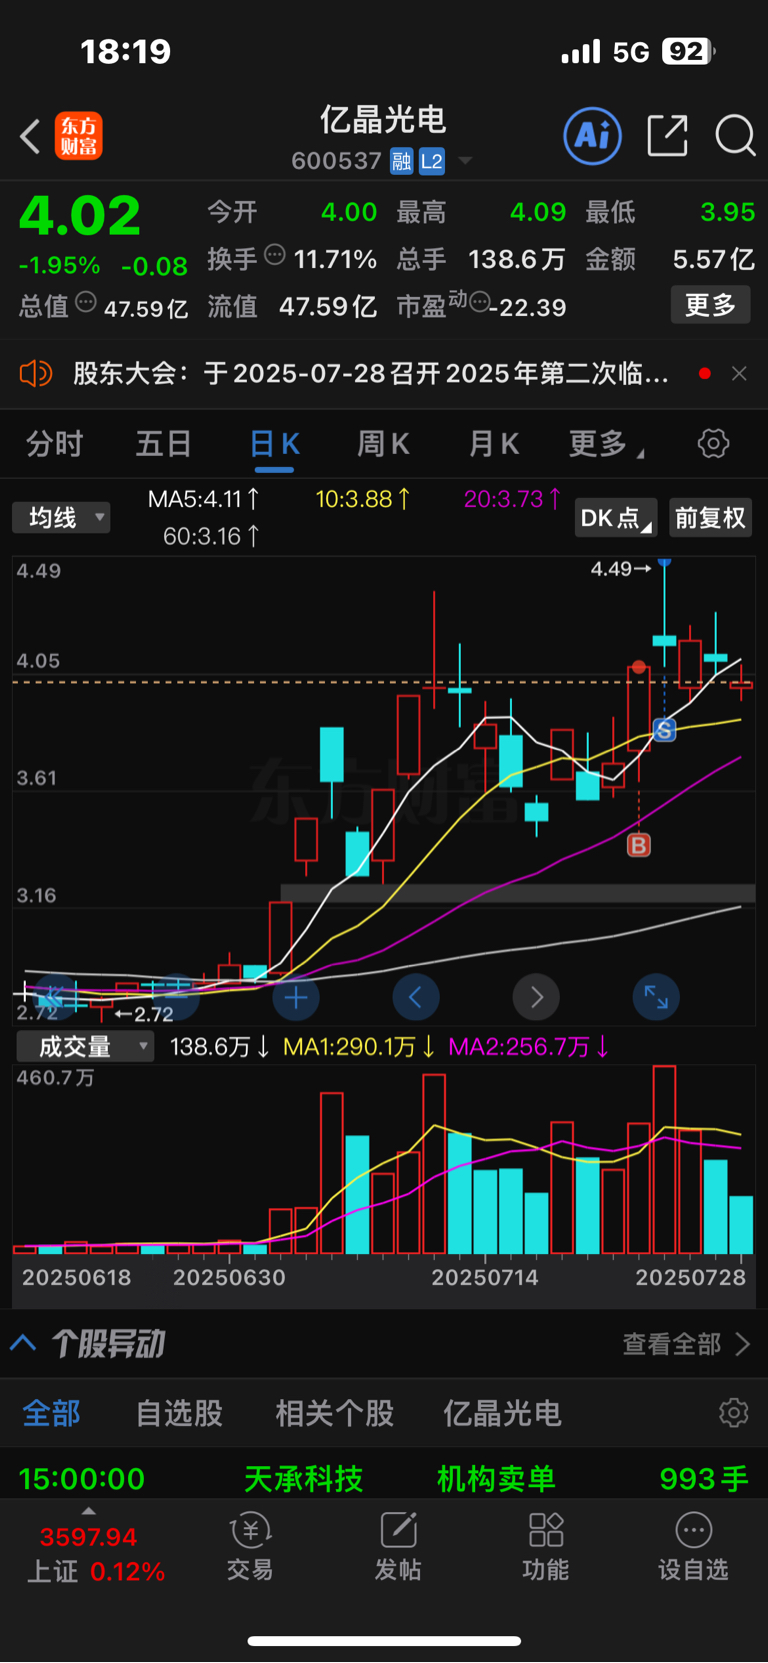Image resolution: width=768 pixels, height=1663 pixels.
Task: Tap 机构卖单 alert text
Action: [x=496, y=1479]
